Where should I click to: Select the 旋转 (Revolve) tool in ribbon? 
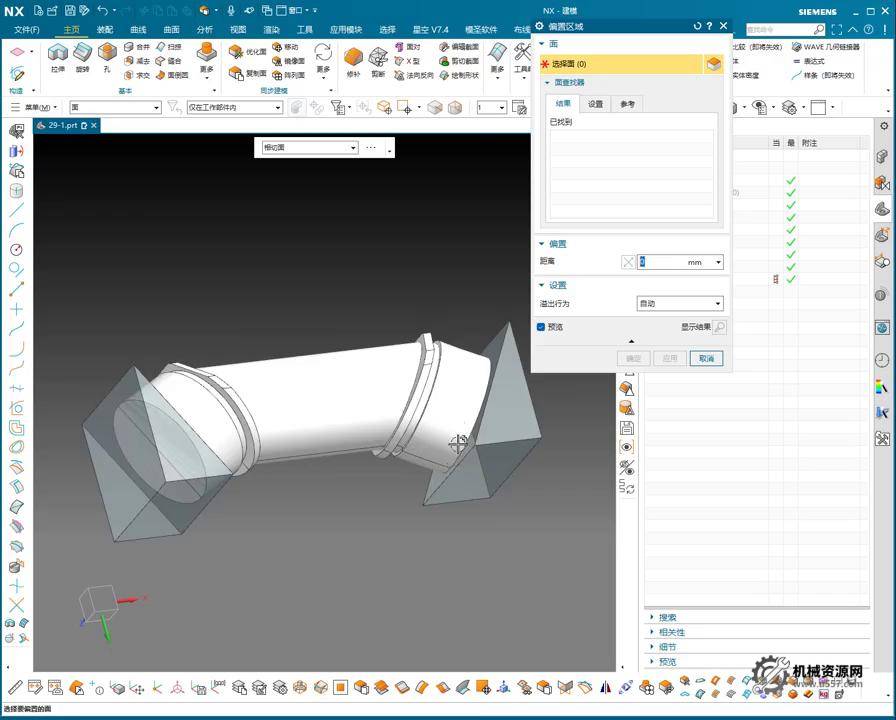tap(82, 53)
